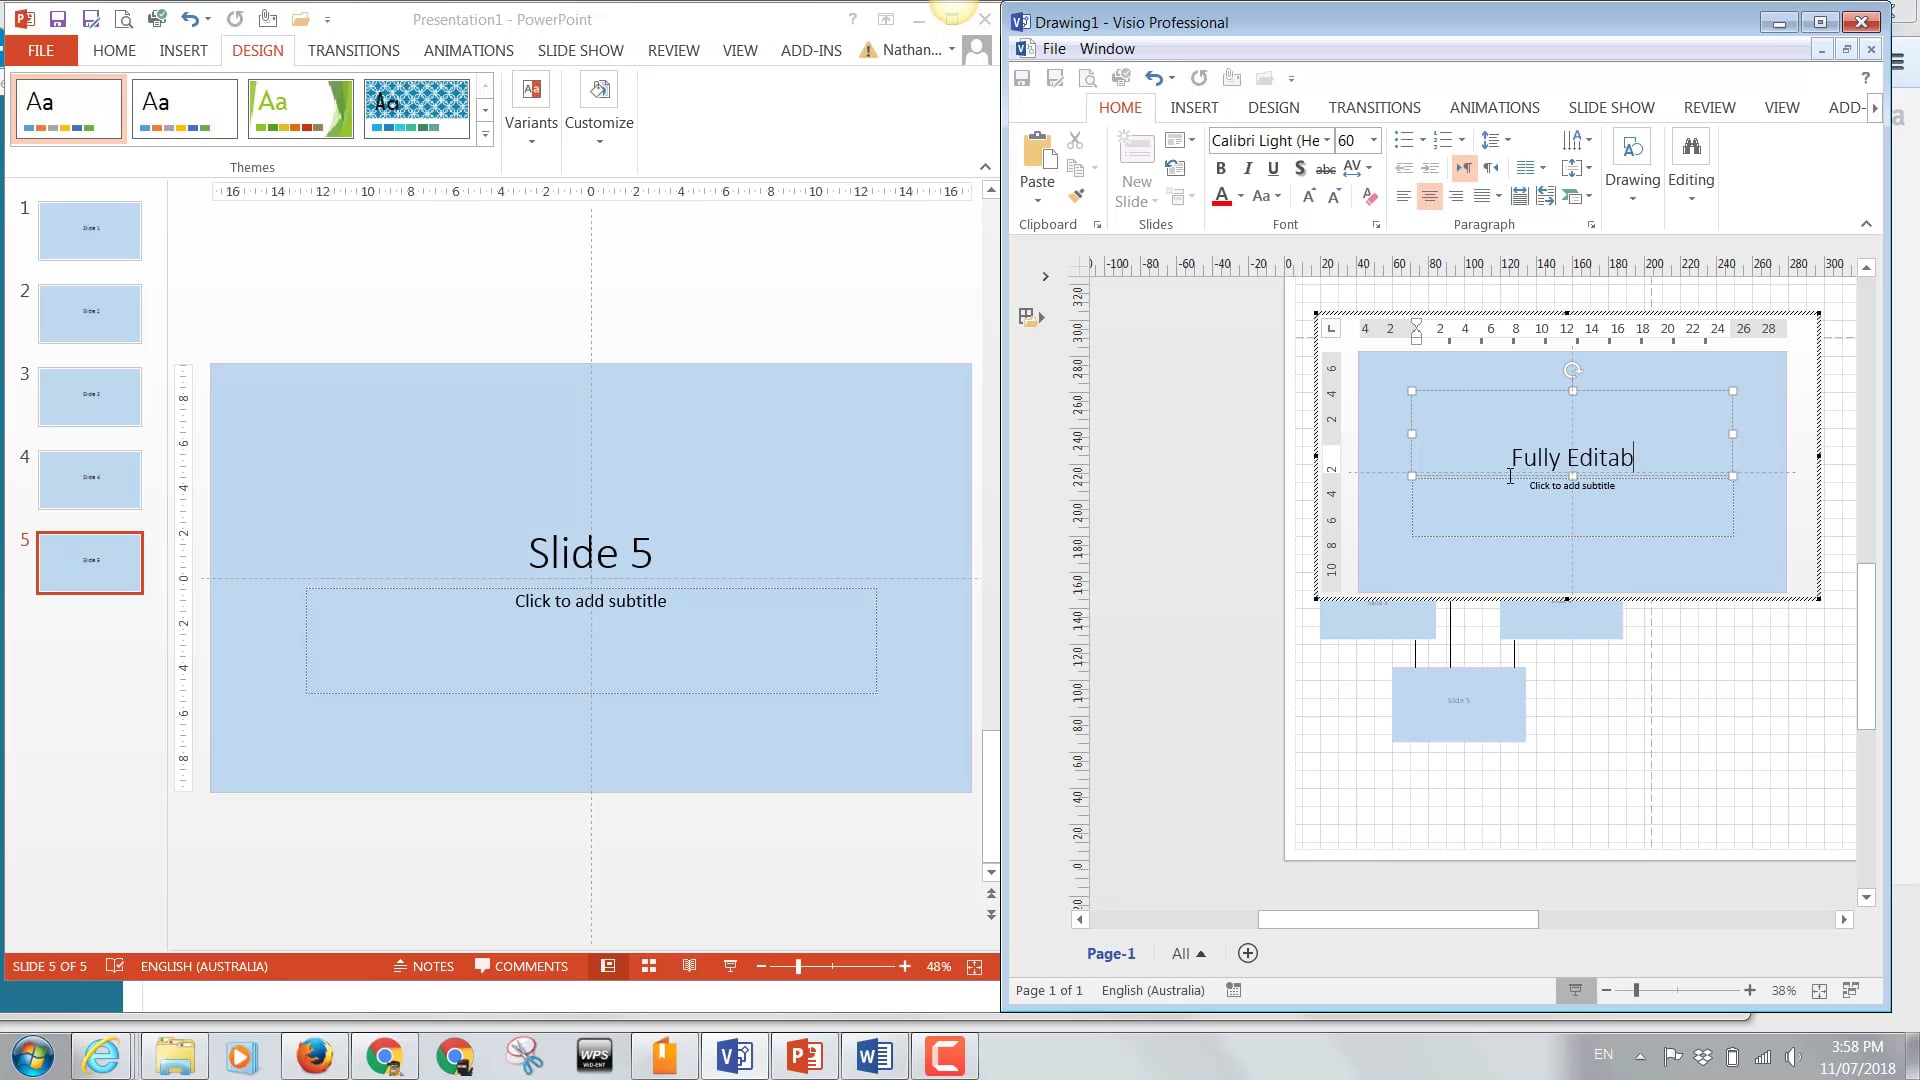Click Decrease Font Size icon
The height and width of the screenshot is (1080, 1920).
click(x=1334, y=197)
